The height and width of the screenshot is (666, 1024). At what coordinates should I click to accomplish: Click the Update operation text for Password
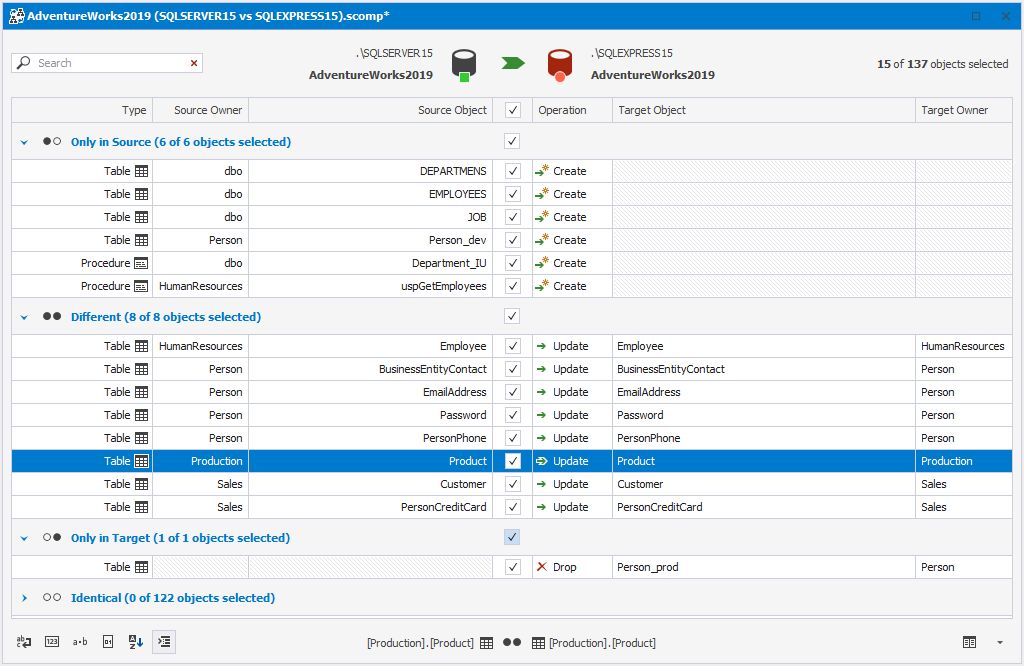click(571, 415)
